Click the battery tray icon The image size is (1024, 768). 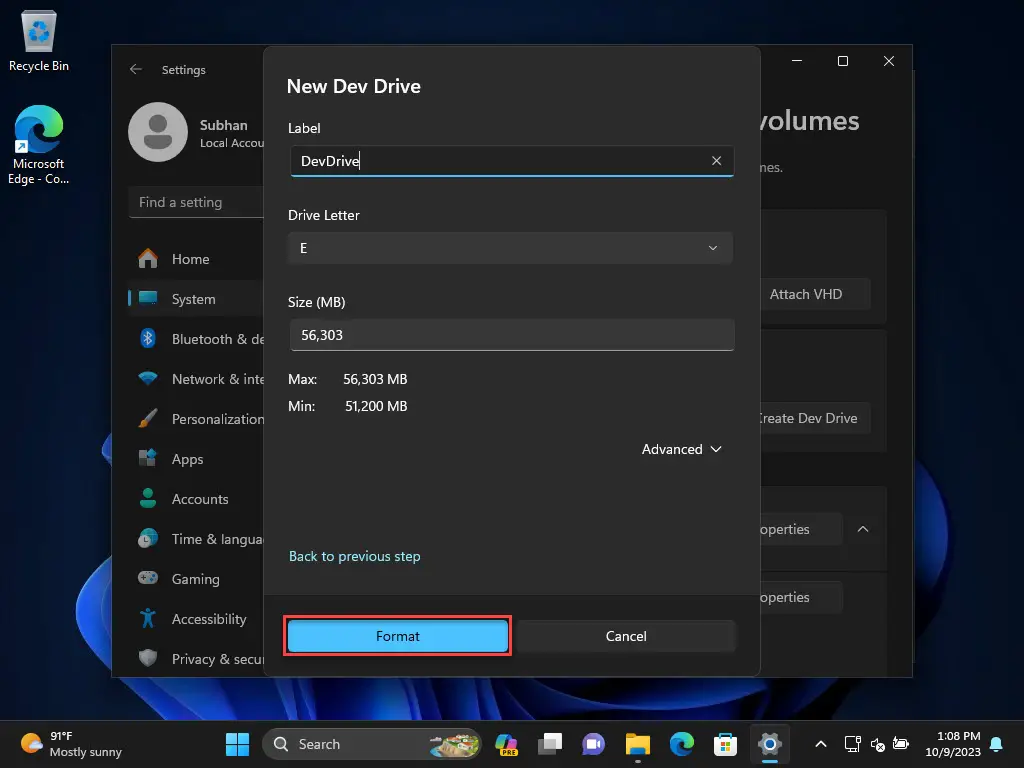(901, 744)
